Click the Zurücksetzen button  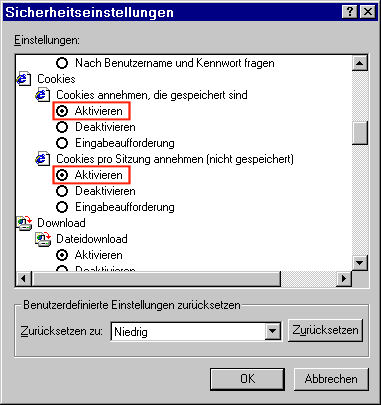[x=325, y=330]
